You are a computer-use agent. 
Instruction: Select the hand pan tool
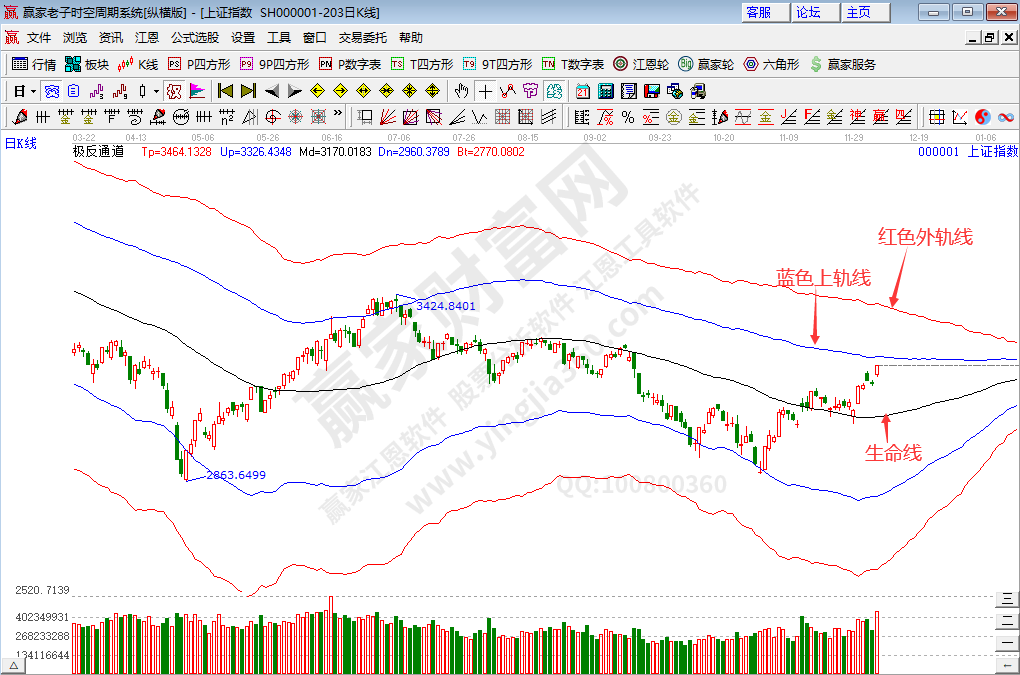[461, 91]
